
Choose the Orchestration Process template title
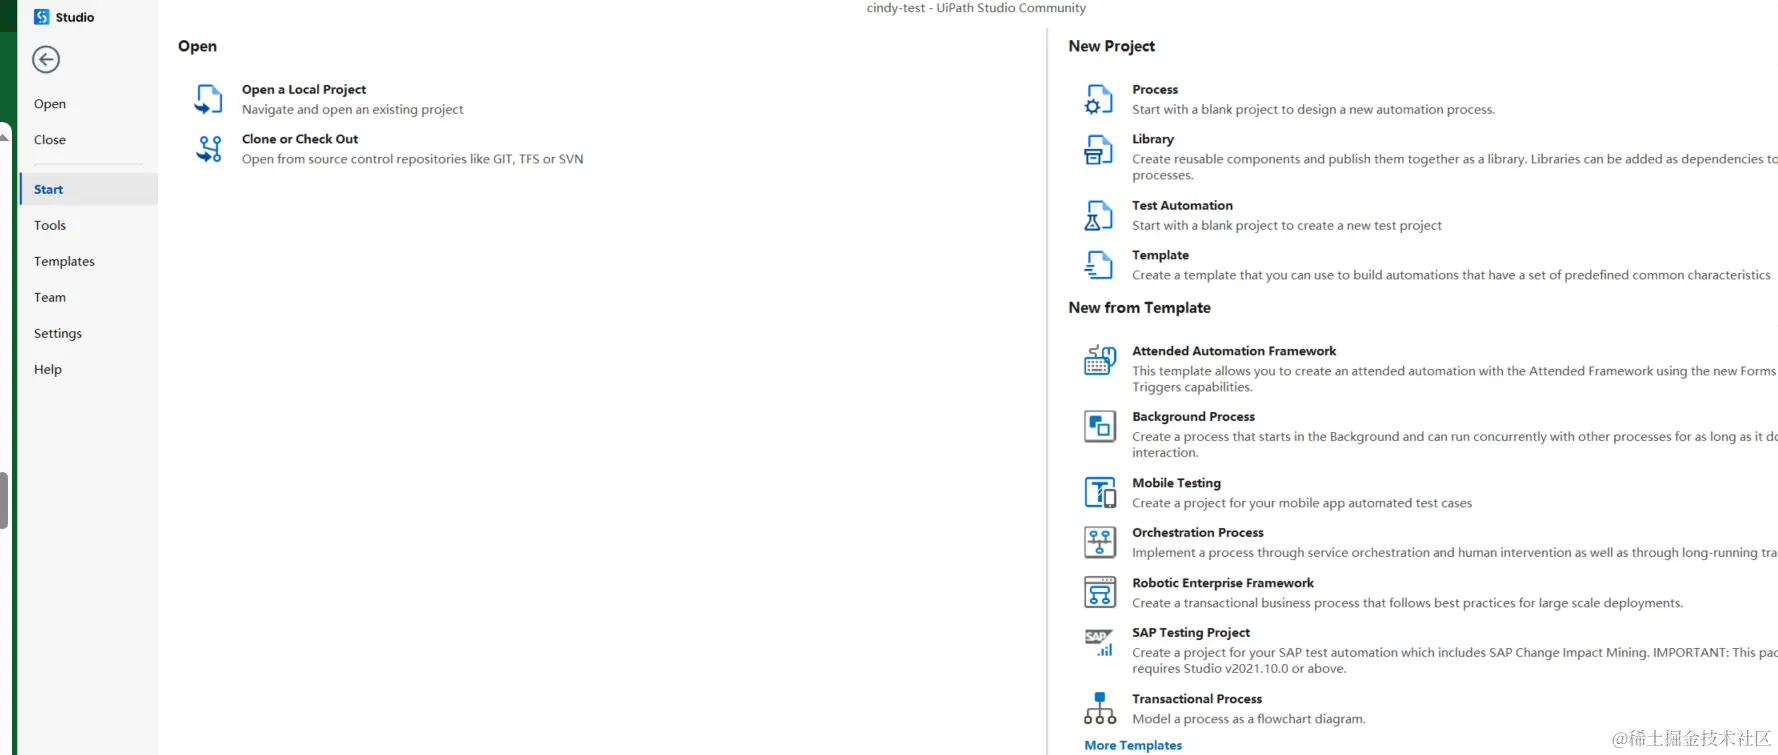pos(1198,533)
